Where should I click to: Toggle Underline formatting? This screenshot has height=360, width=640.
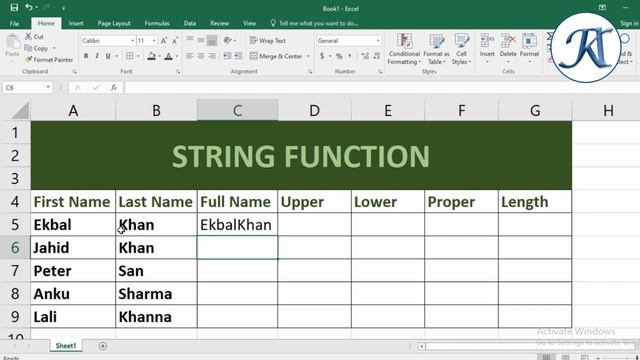click(108, 56)
